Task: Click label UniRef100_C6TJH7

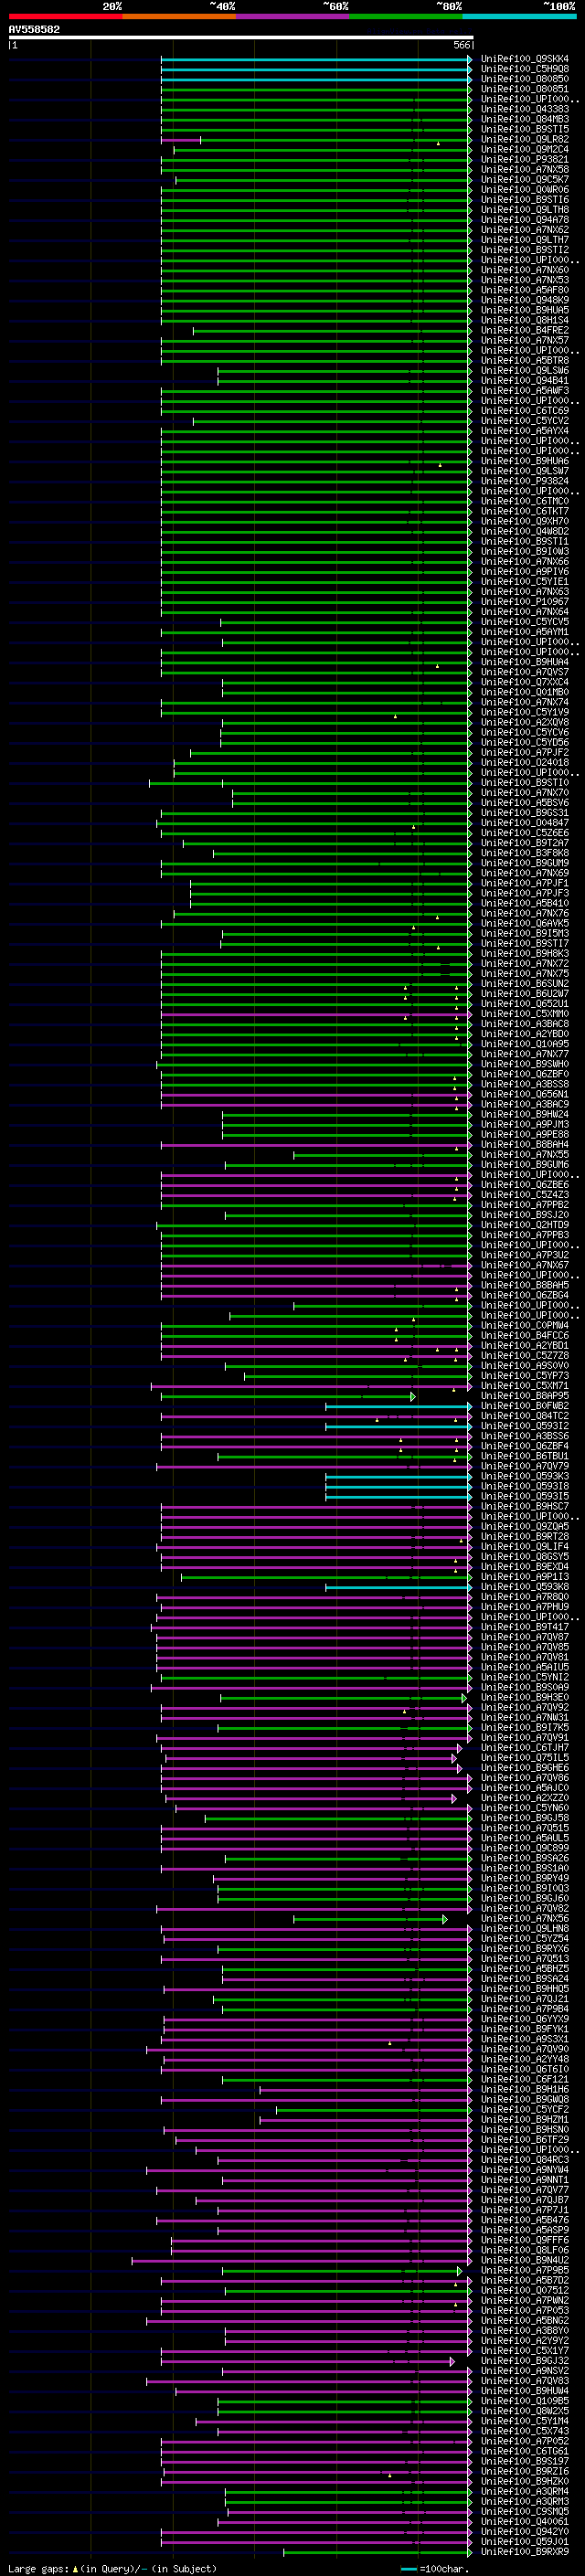Action: [x=525, y=1748]
